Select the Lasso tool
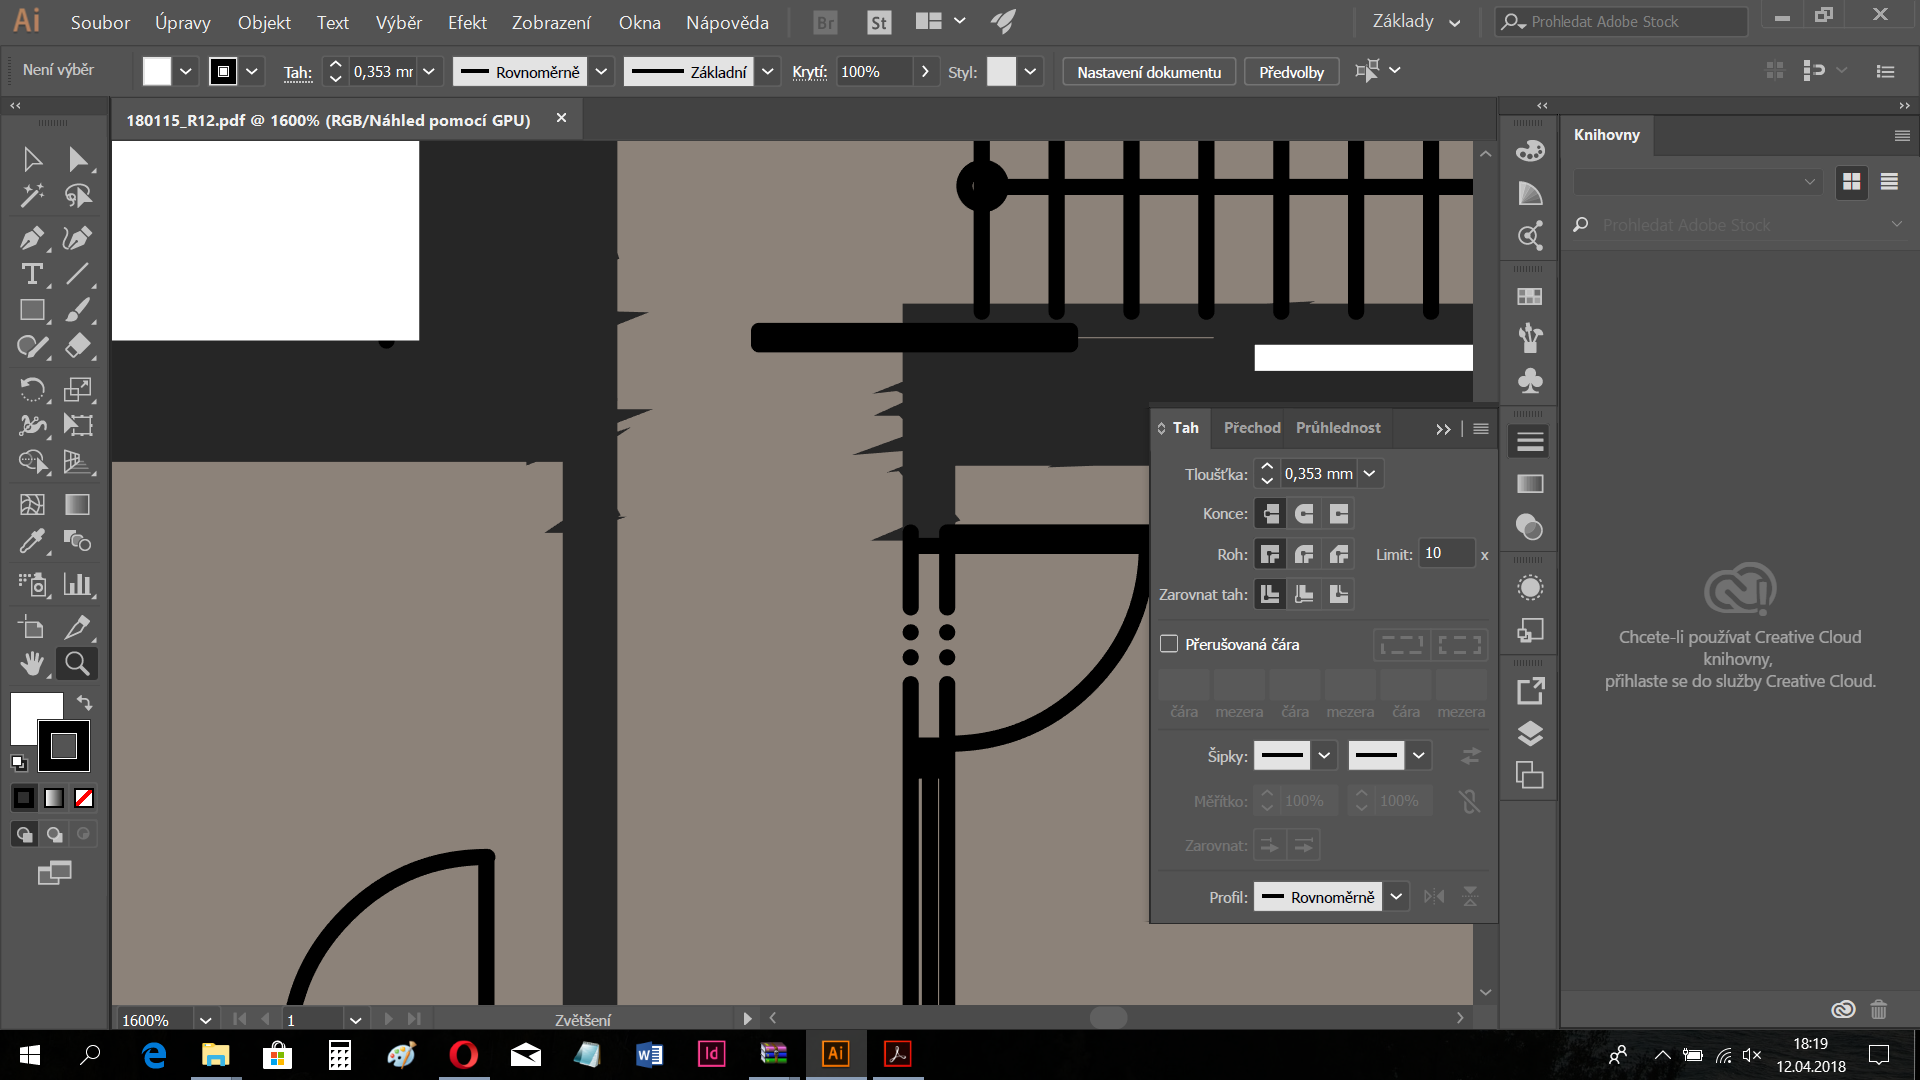1920x1080 pixels. coord(78,196)
